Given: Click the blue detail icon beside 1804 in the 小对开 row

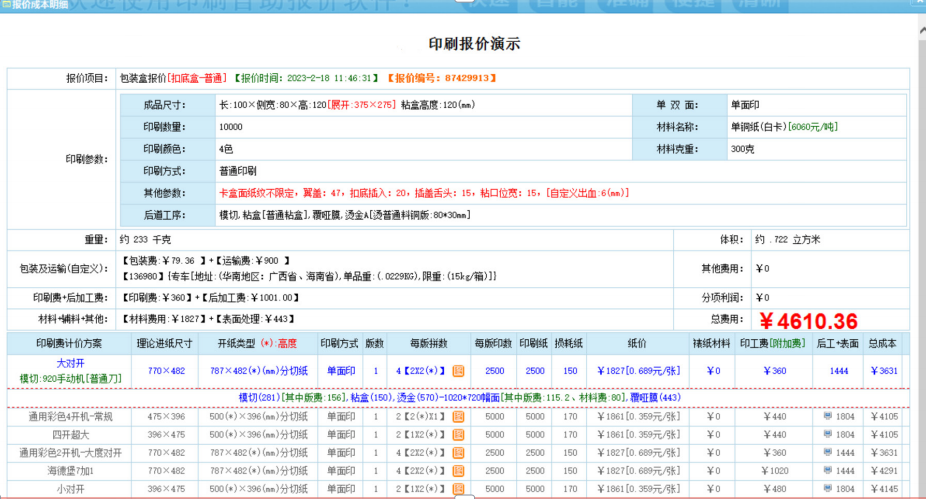Looking at the screenshot, I should point(827,488).
